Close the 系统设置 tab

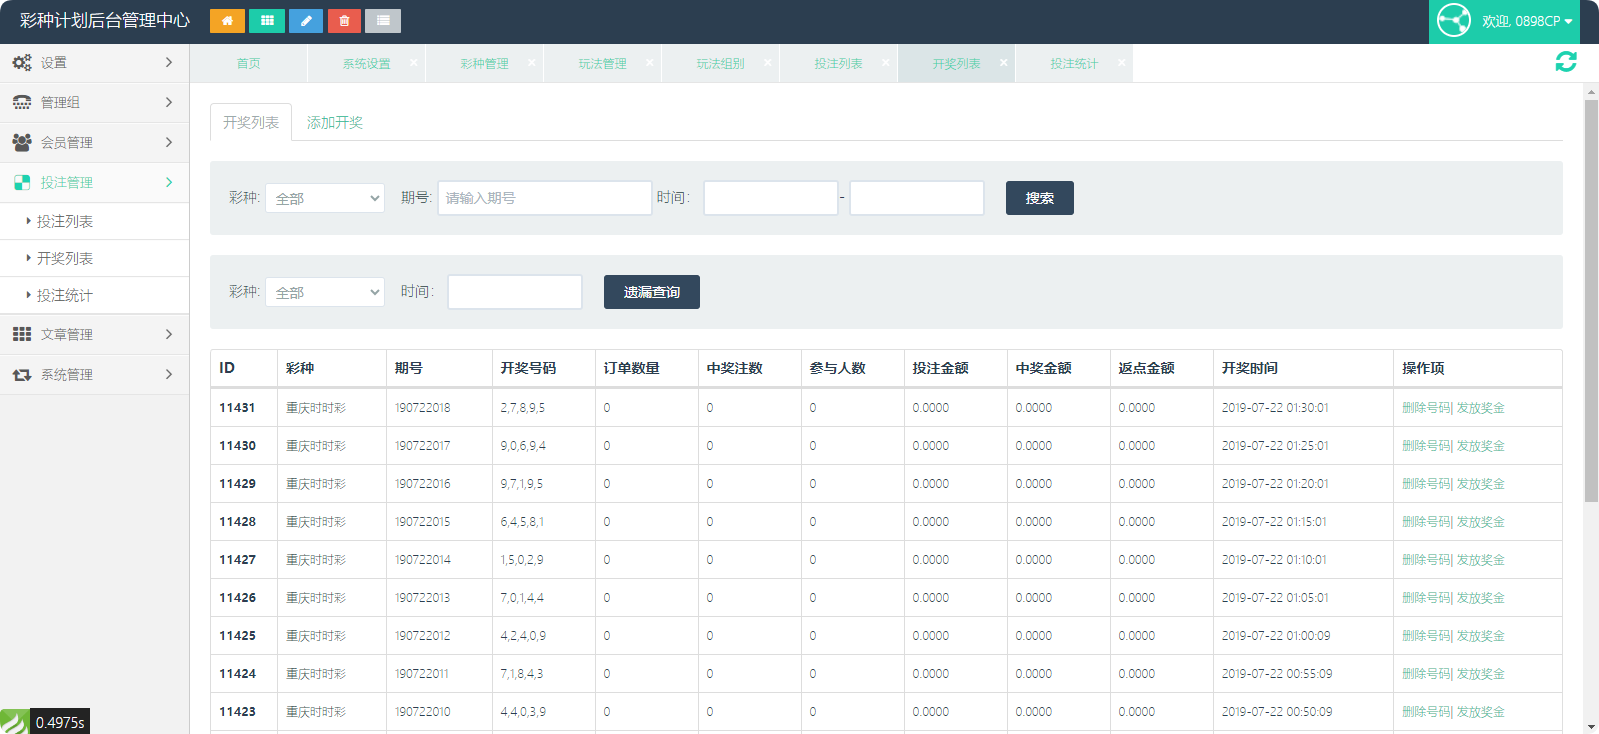click(414, 62)
